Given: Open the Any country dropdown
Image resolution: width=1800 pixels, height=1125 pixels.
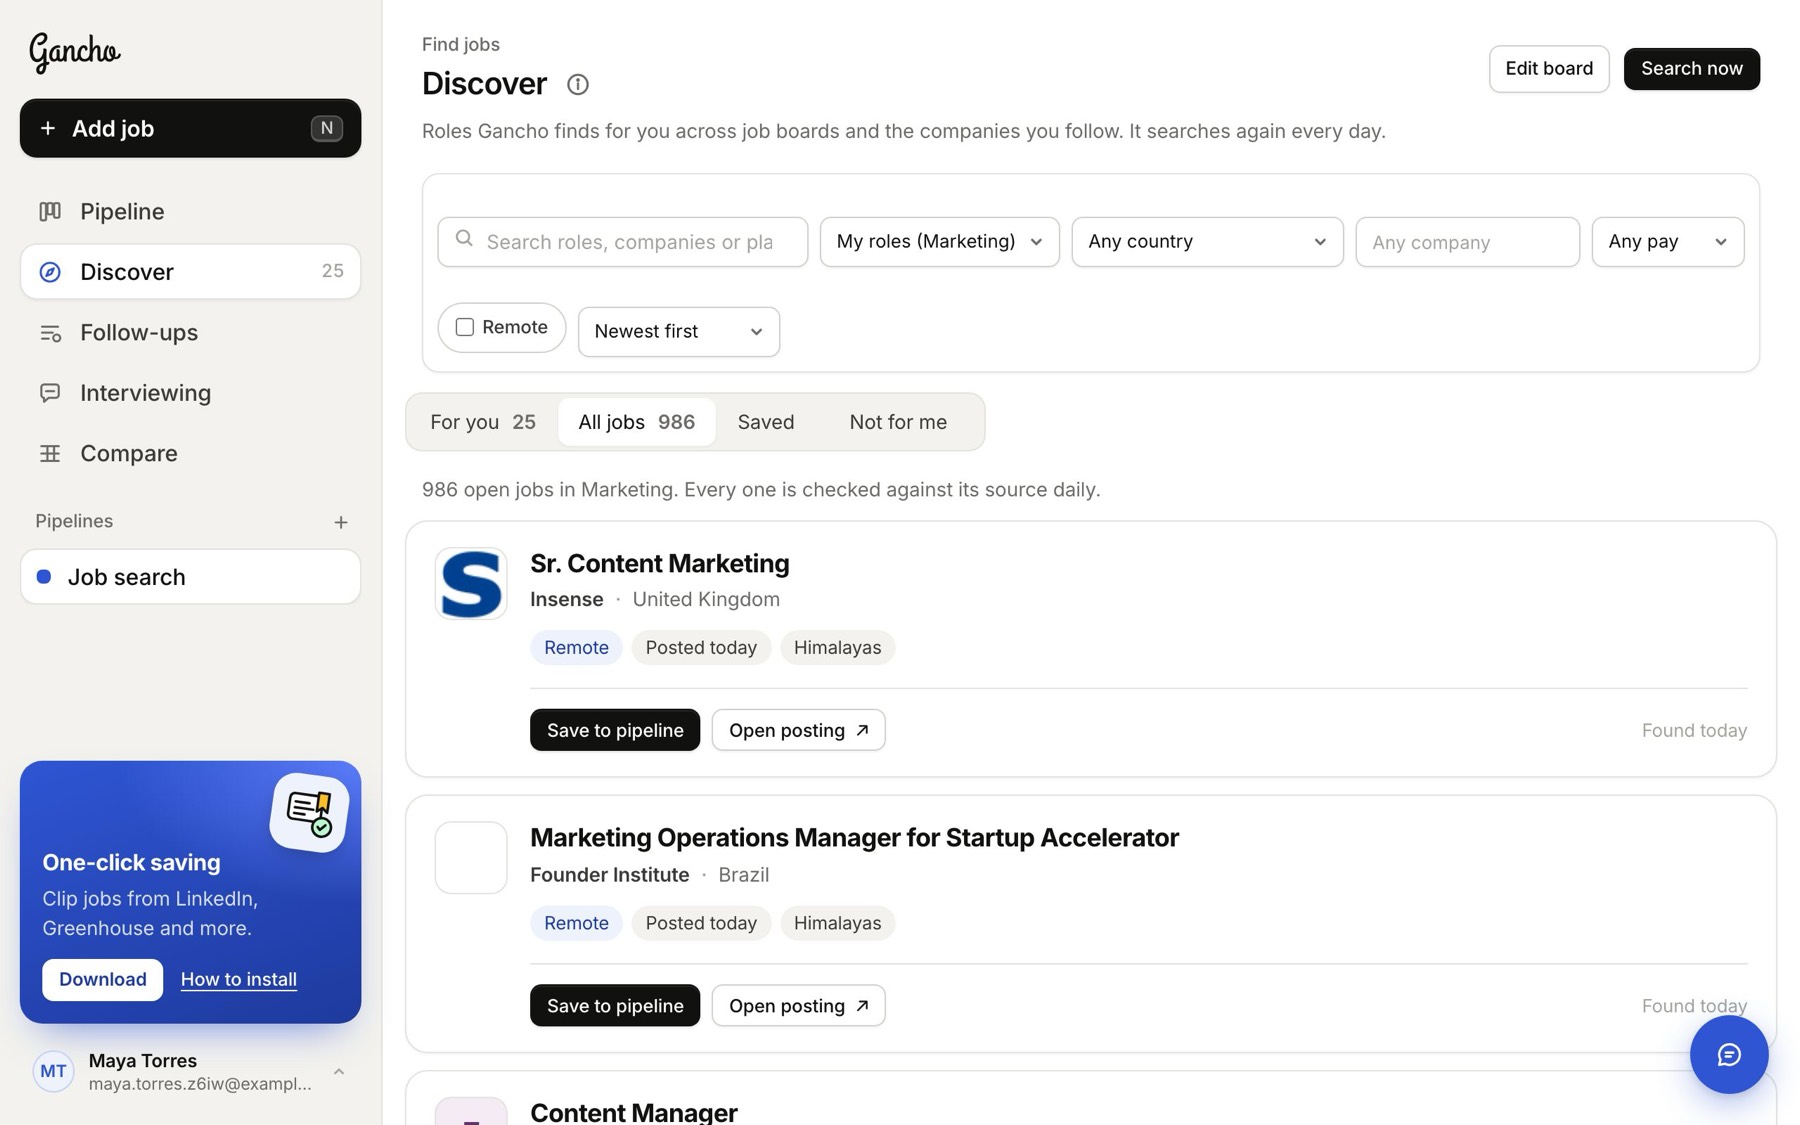Looking at the screenshot, I should click(1207, 242).
